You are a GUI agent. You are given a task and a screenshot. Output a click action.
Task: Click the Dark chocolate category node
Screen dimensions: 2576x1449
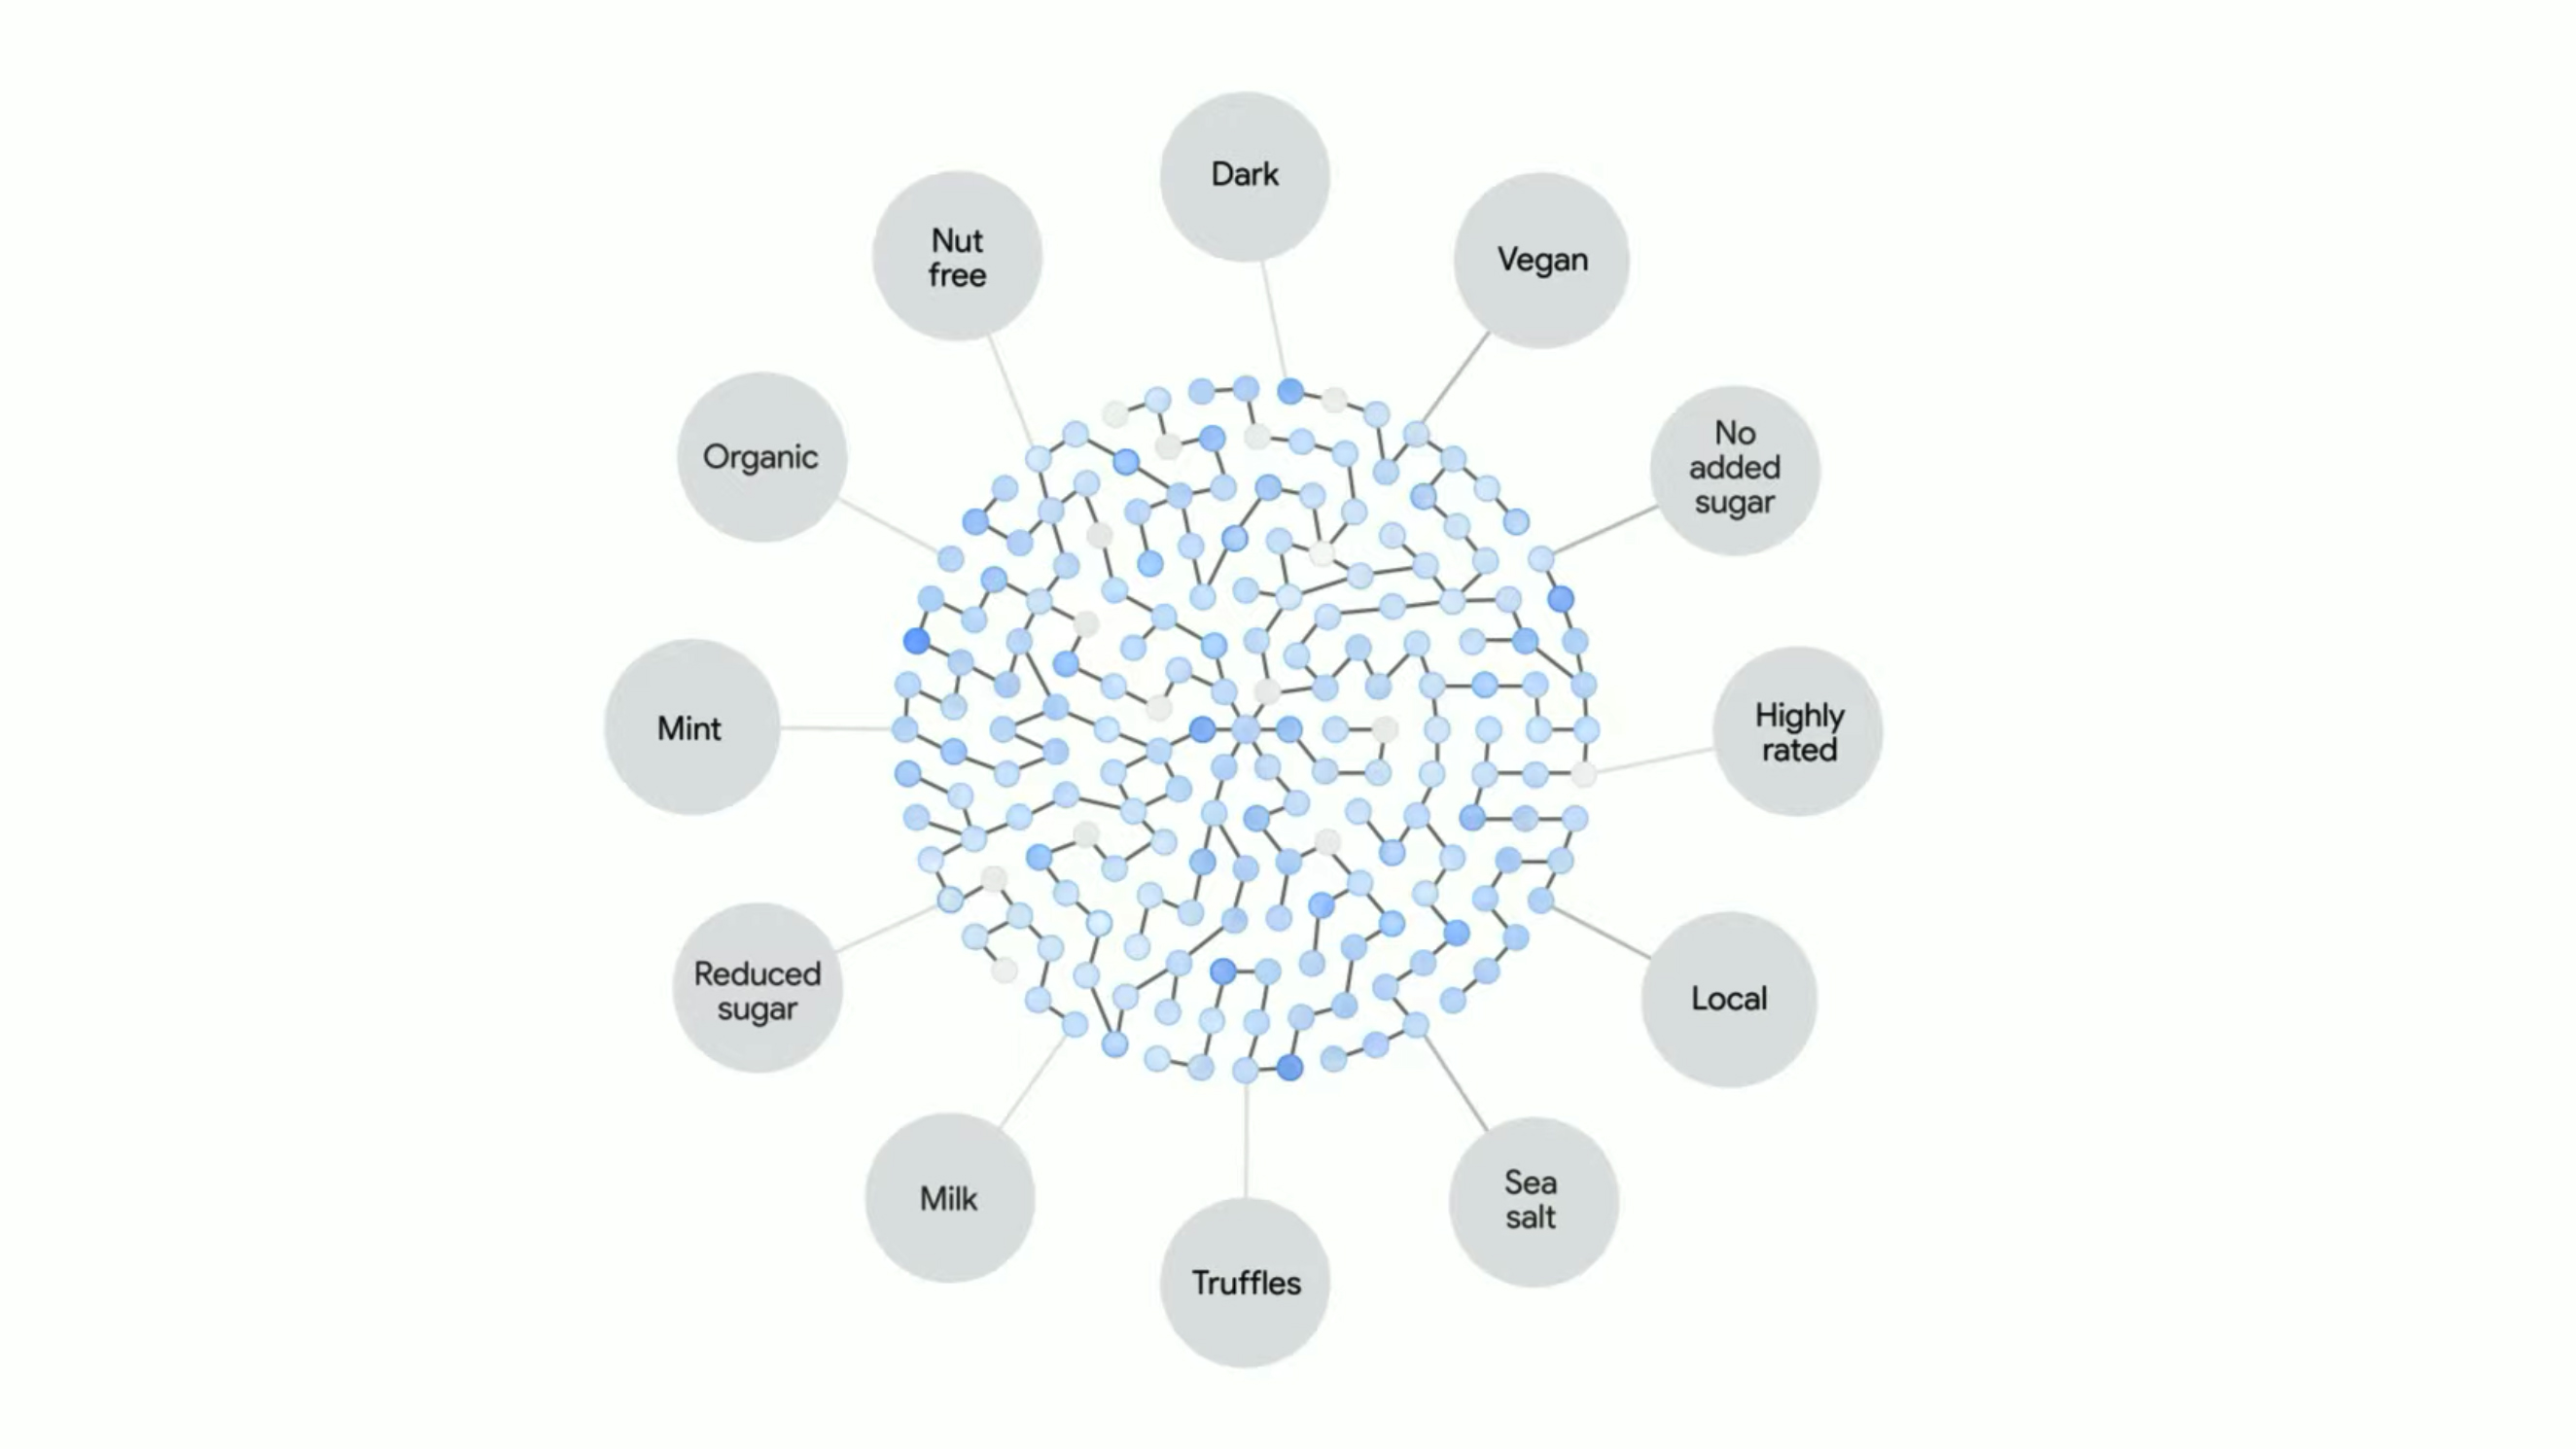(1244, 173)
